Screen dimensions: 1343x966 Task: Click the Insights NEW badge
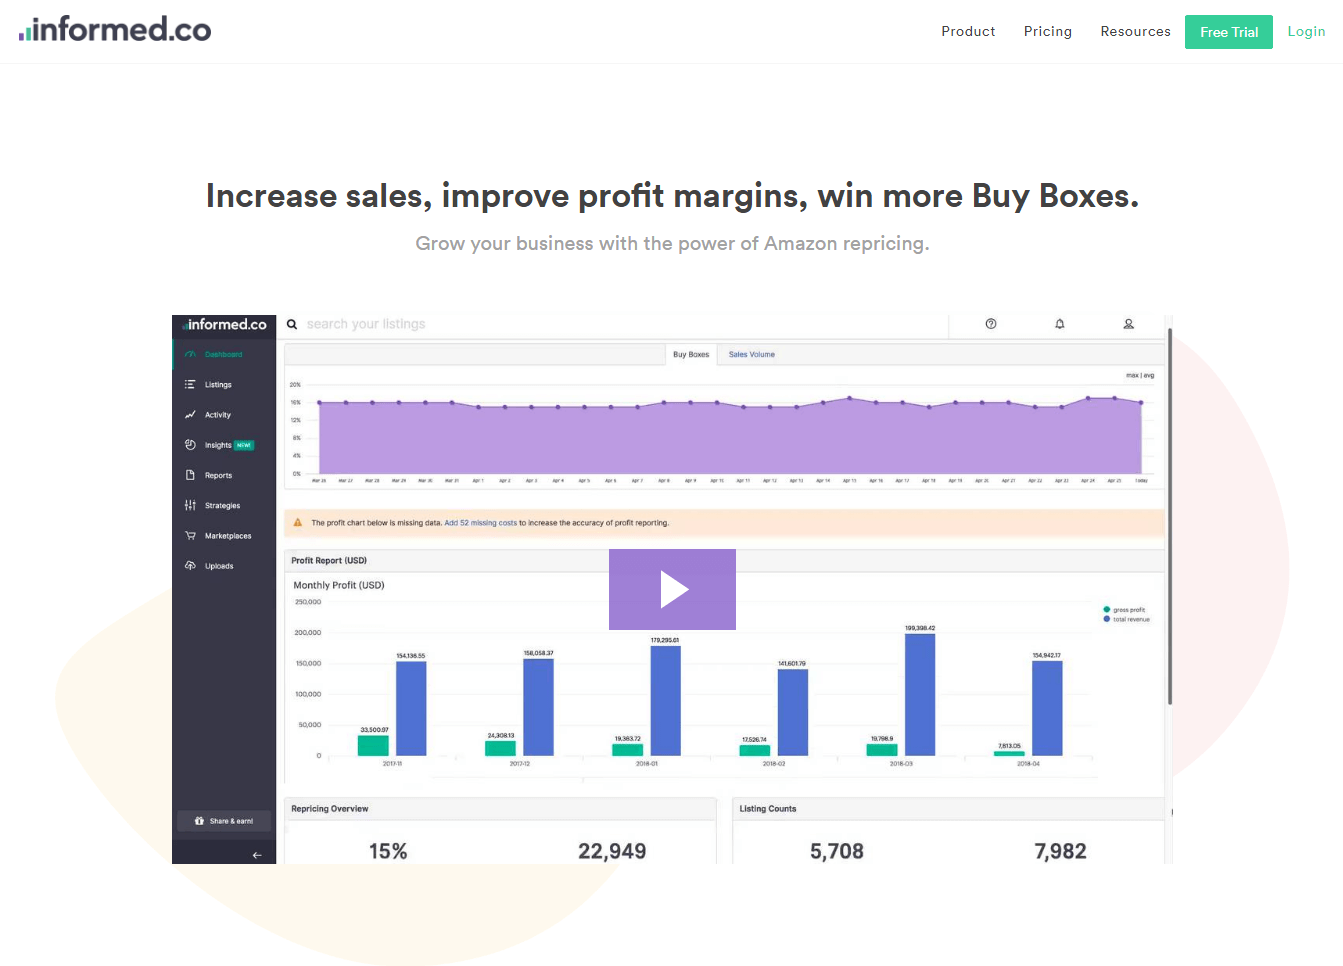point(244,445)
